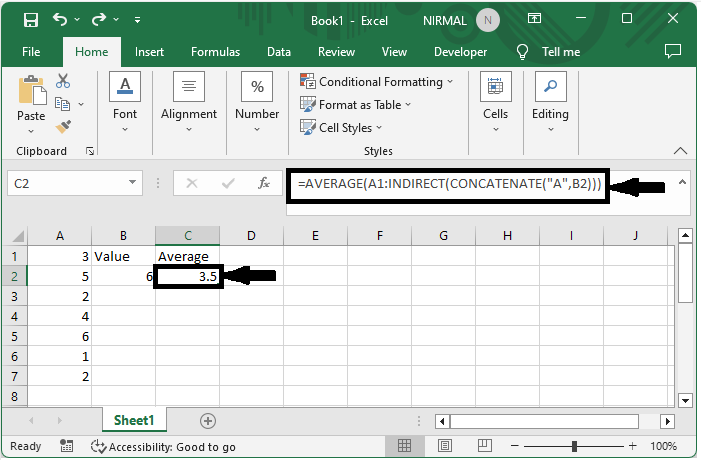Viewport: 701px width, 460px height.
Task: Click the macro recording status icon
Action: click(67, 446)
